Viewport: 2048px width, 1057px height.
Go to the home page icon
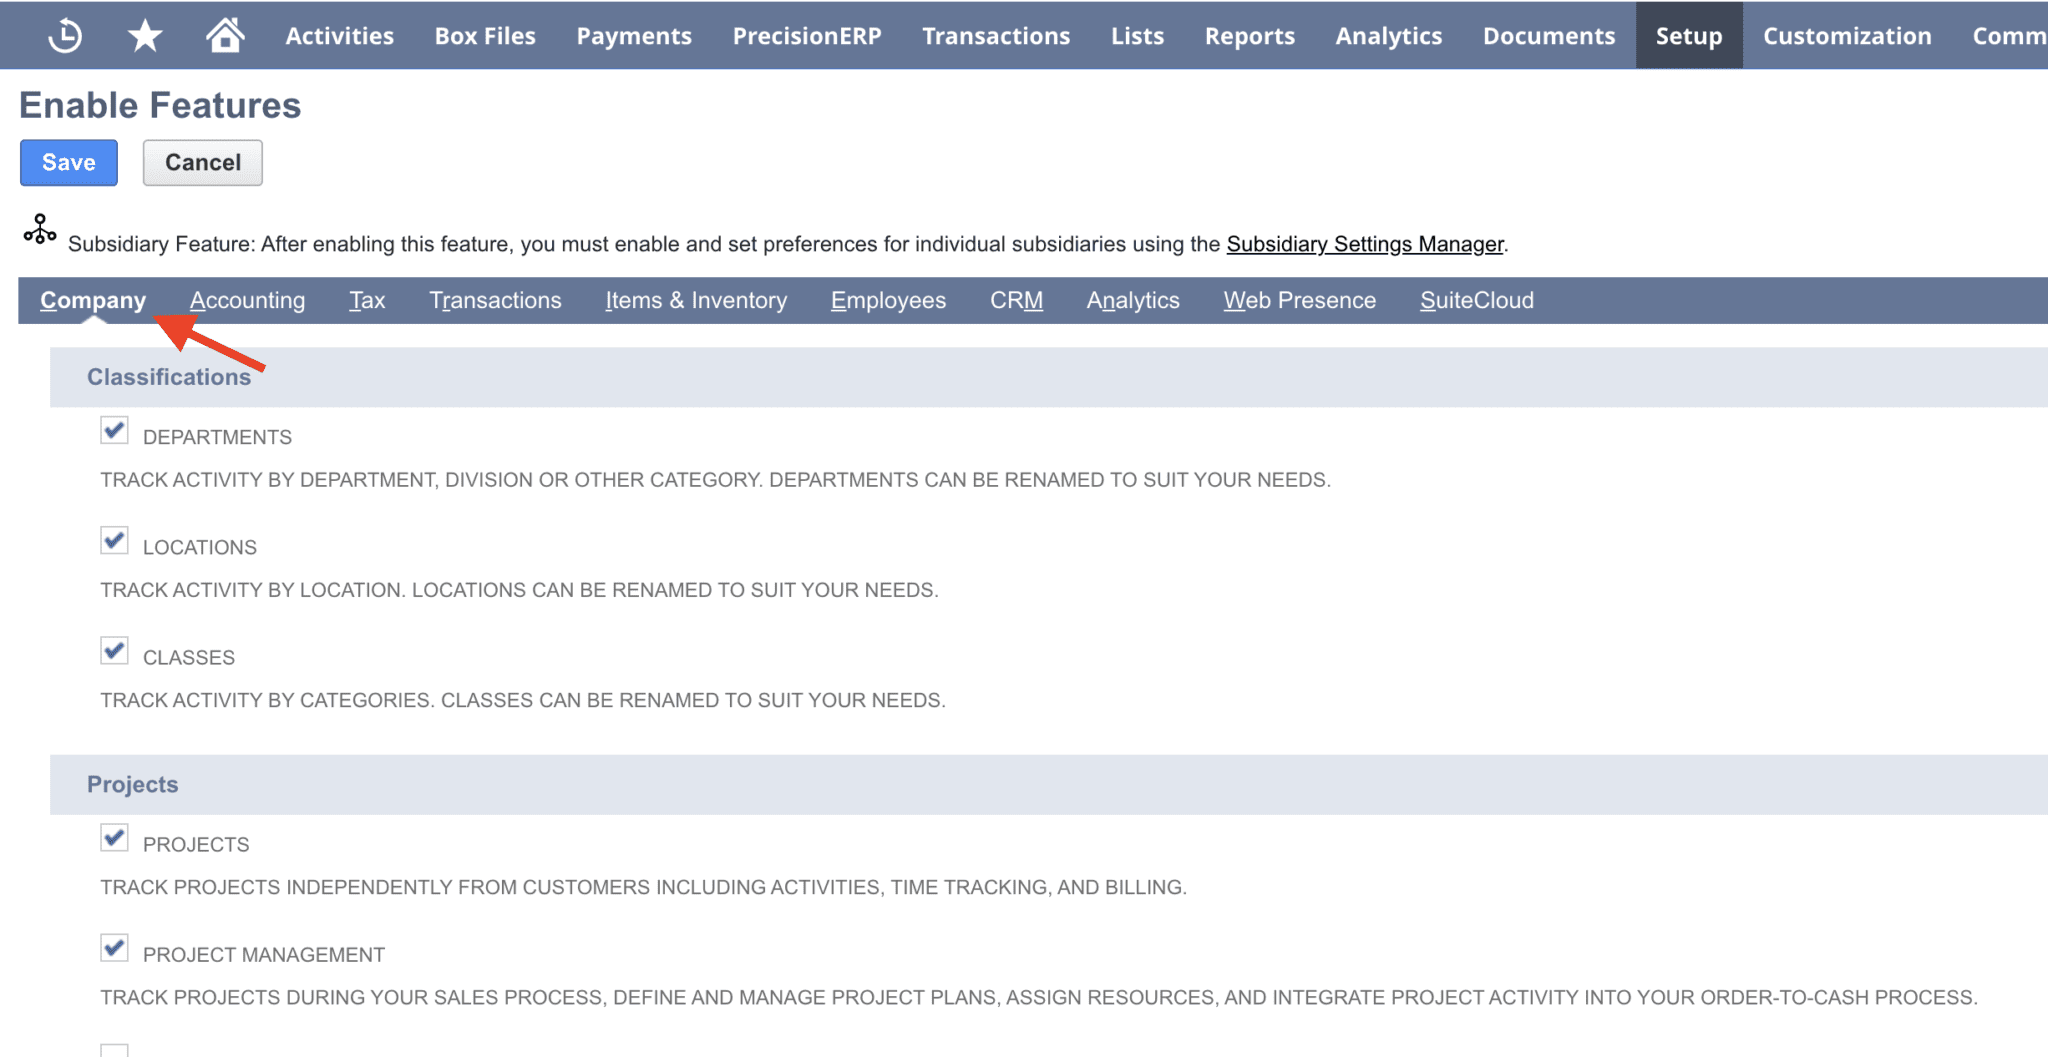point(226,35)
